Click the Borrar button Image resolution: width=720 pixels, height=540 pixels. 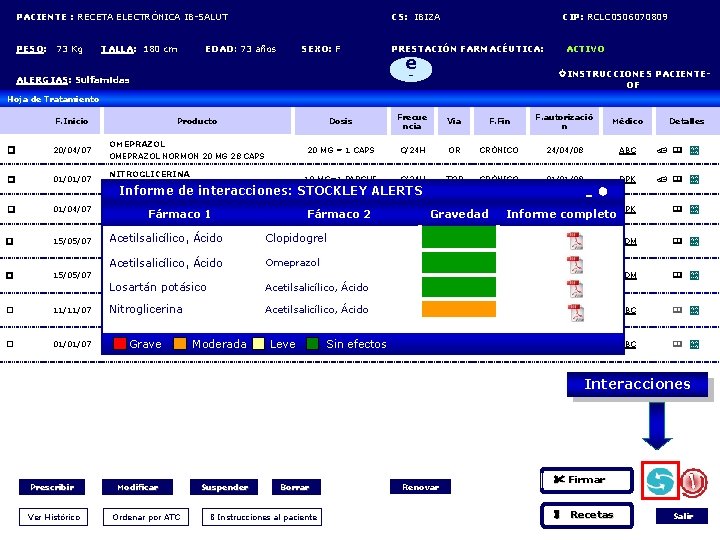[296, 487]
